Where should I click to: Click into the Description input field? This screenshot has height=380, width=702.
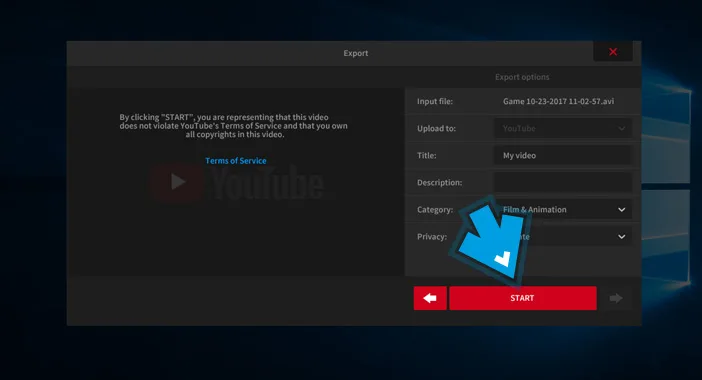pos(563,183)
